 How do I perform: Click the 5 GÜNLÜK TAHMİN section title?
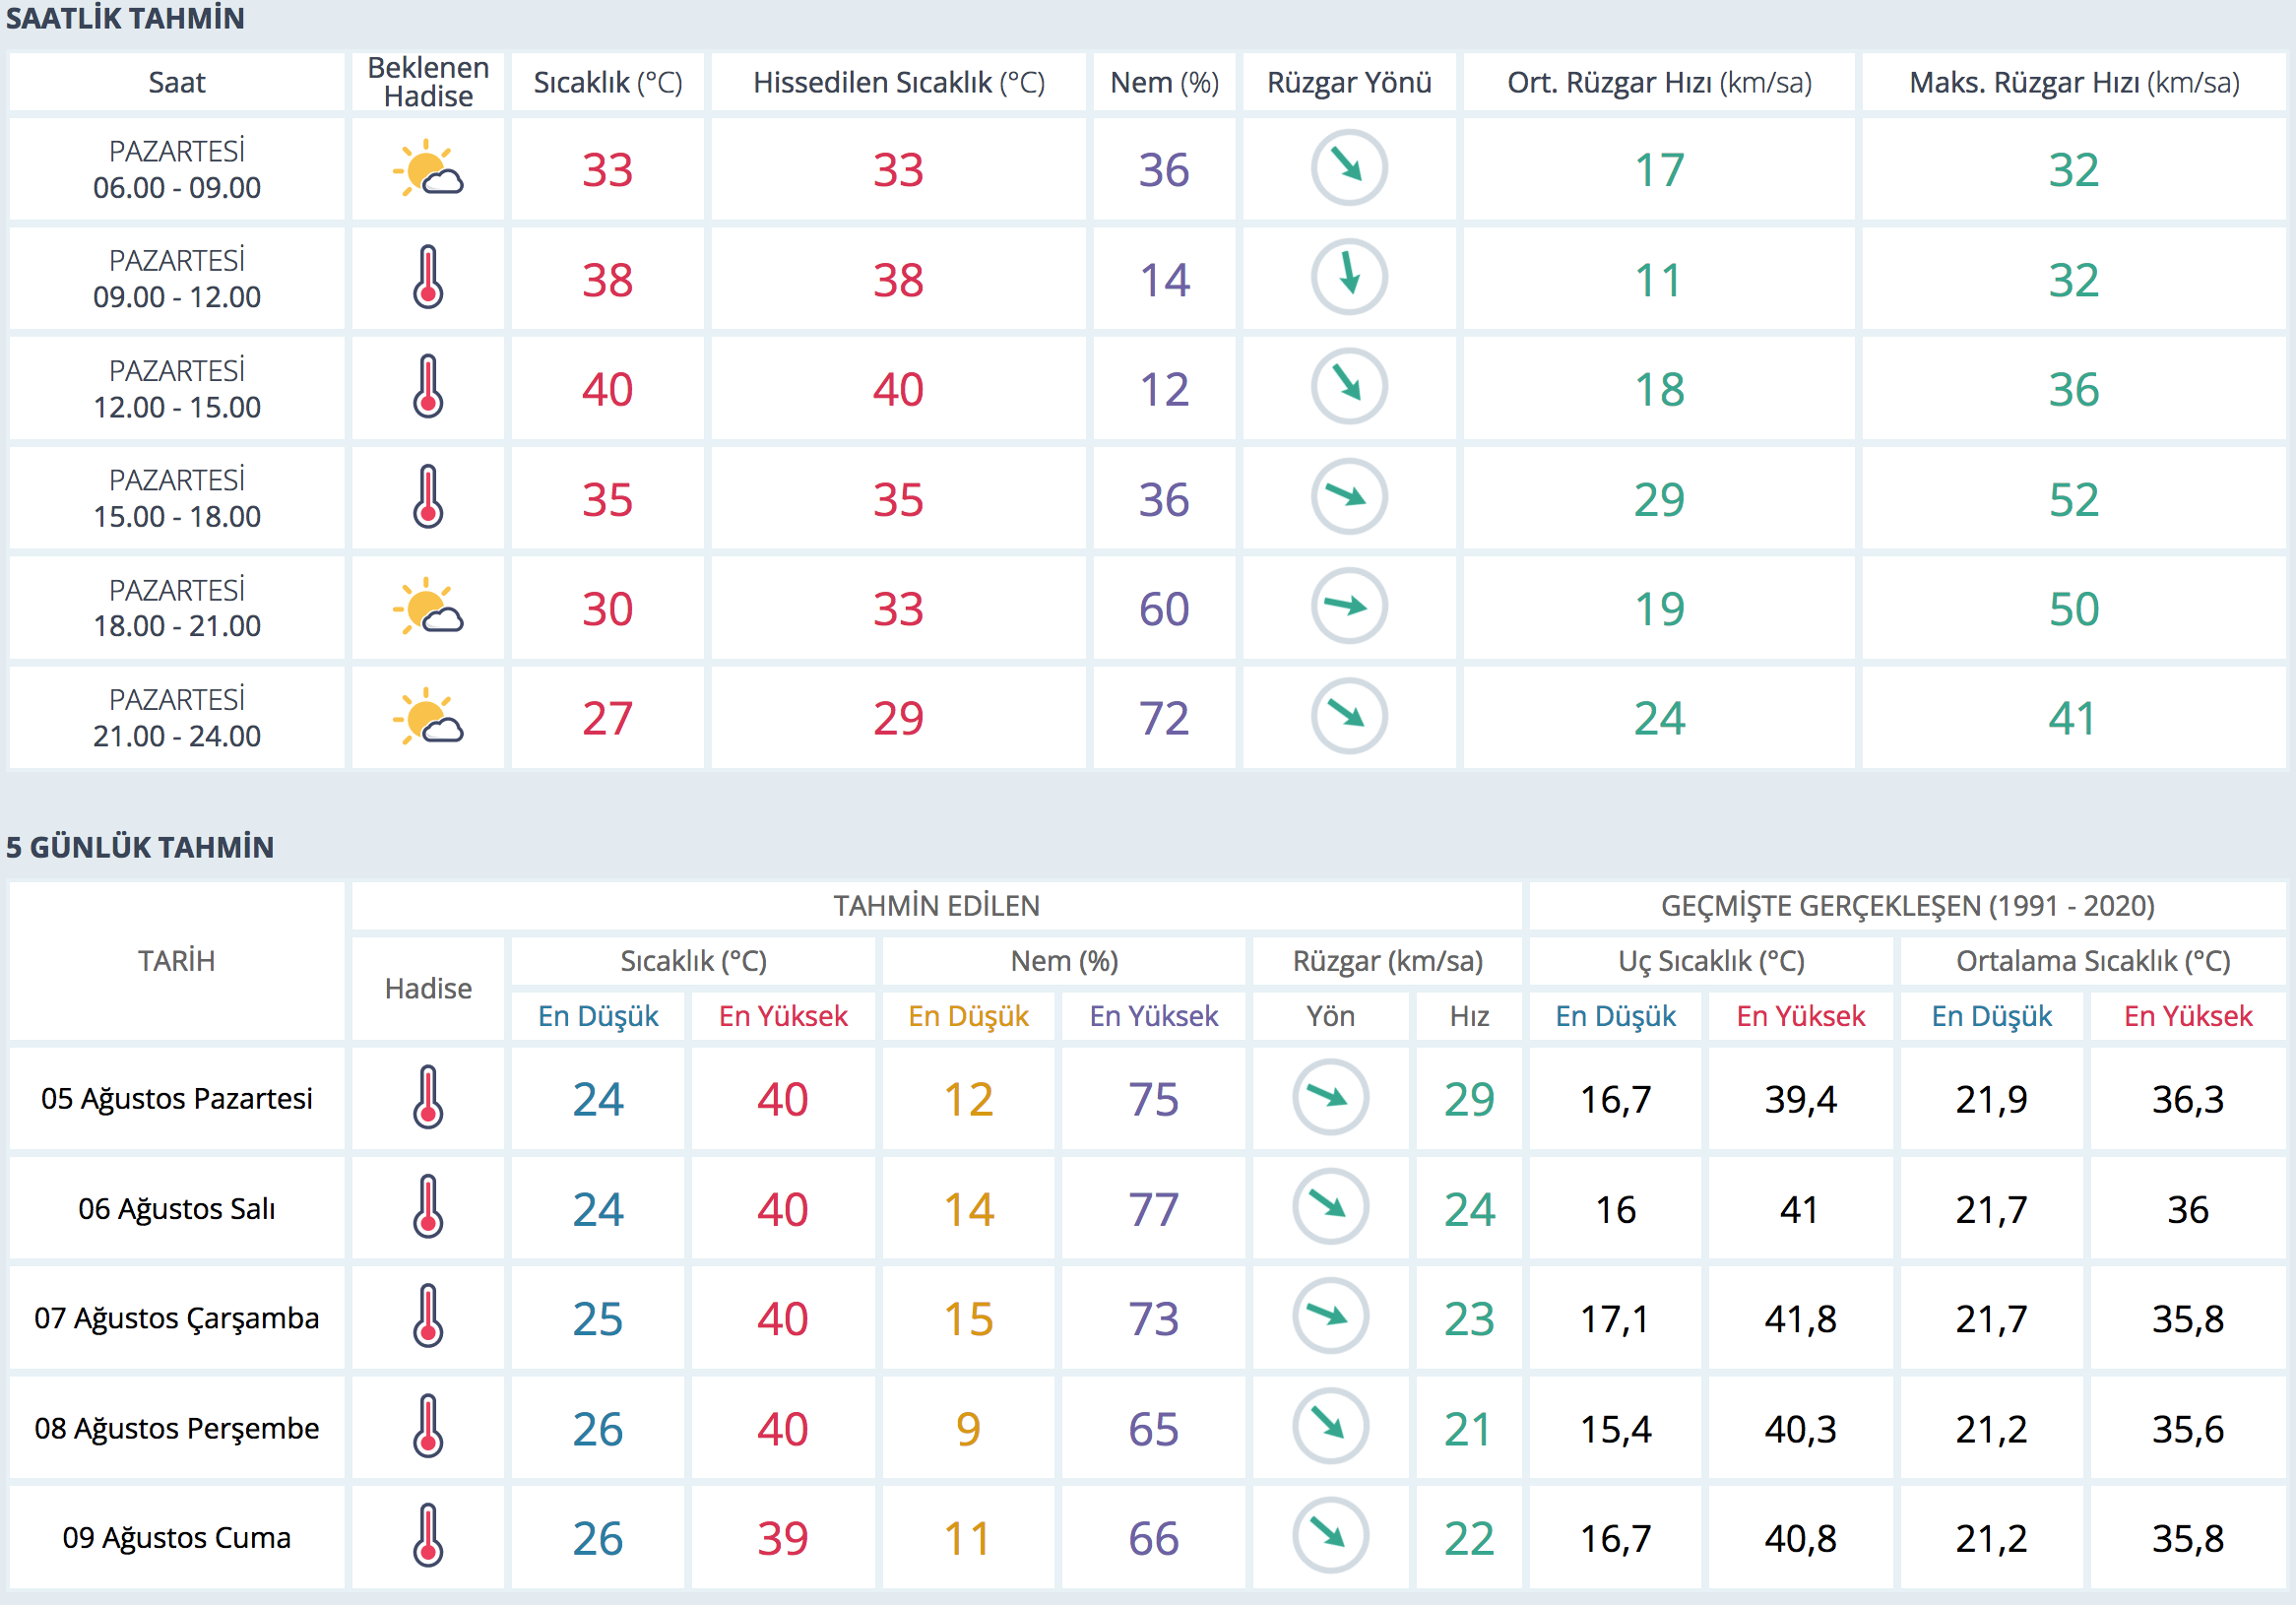[140, 847]
